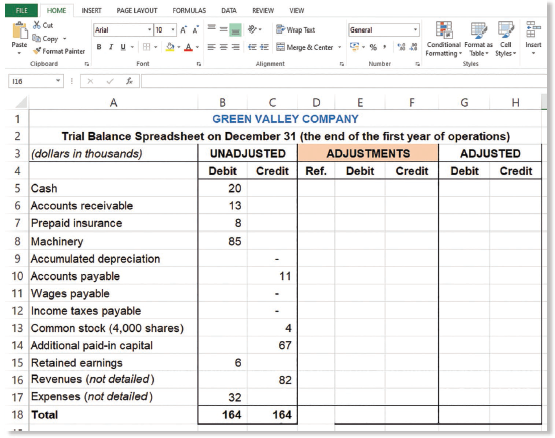Toggle Wrap Text option
The height and width of the screenshot is (438, 555).
point(296,30)
